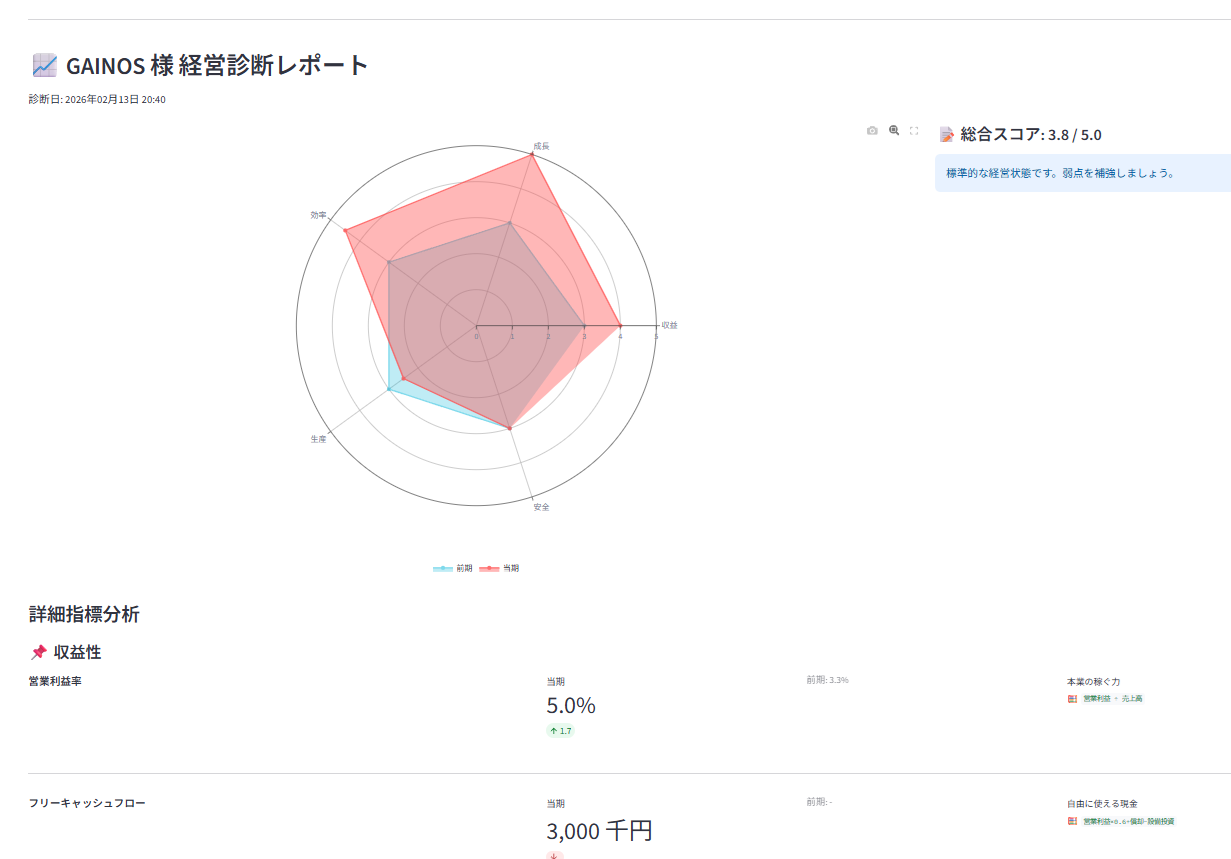Click the green ↑1.7 badge under 5.0%

[559, 731]
